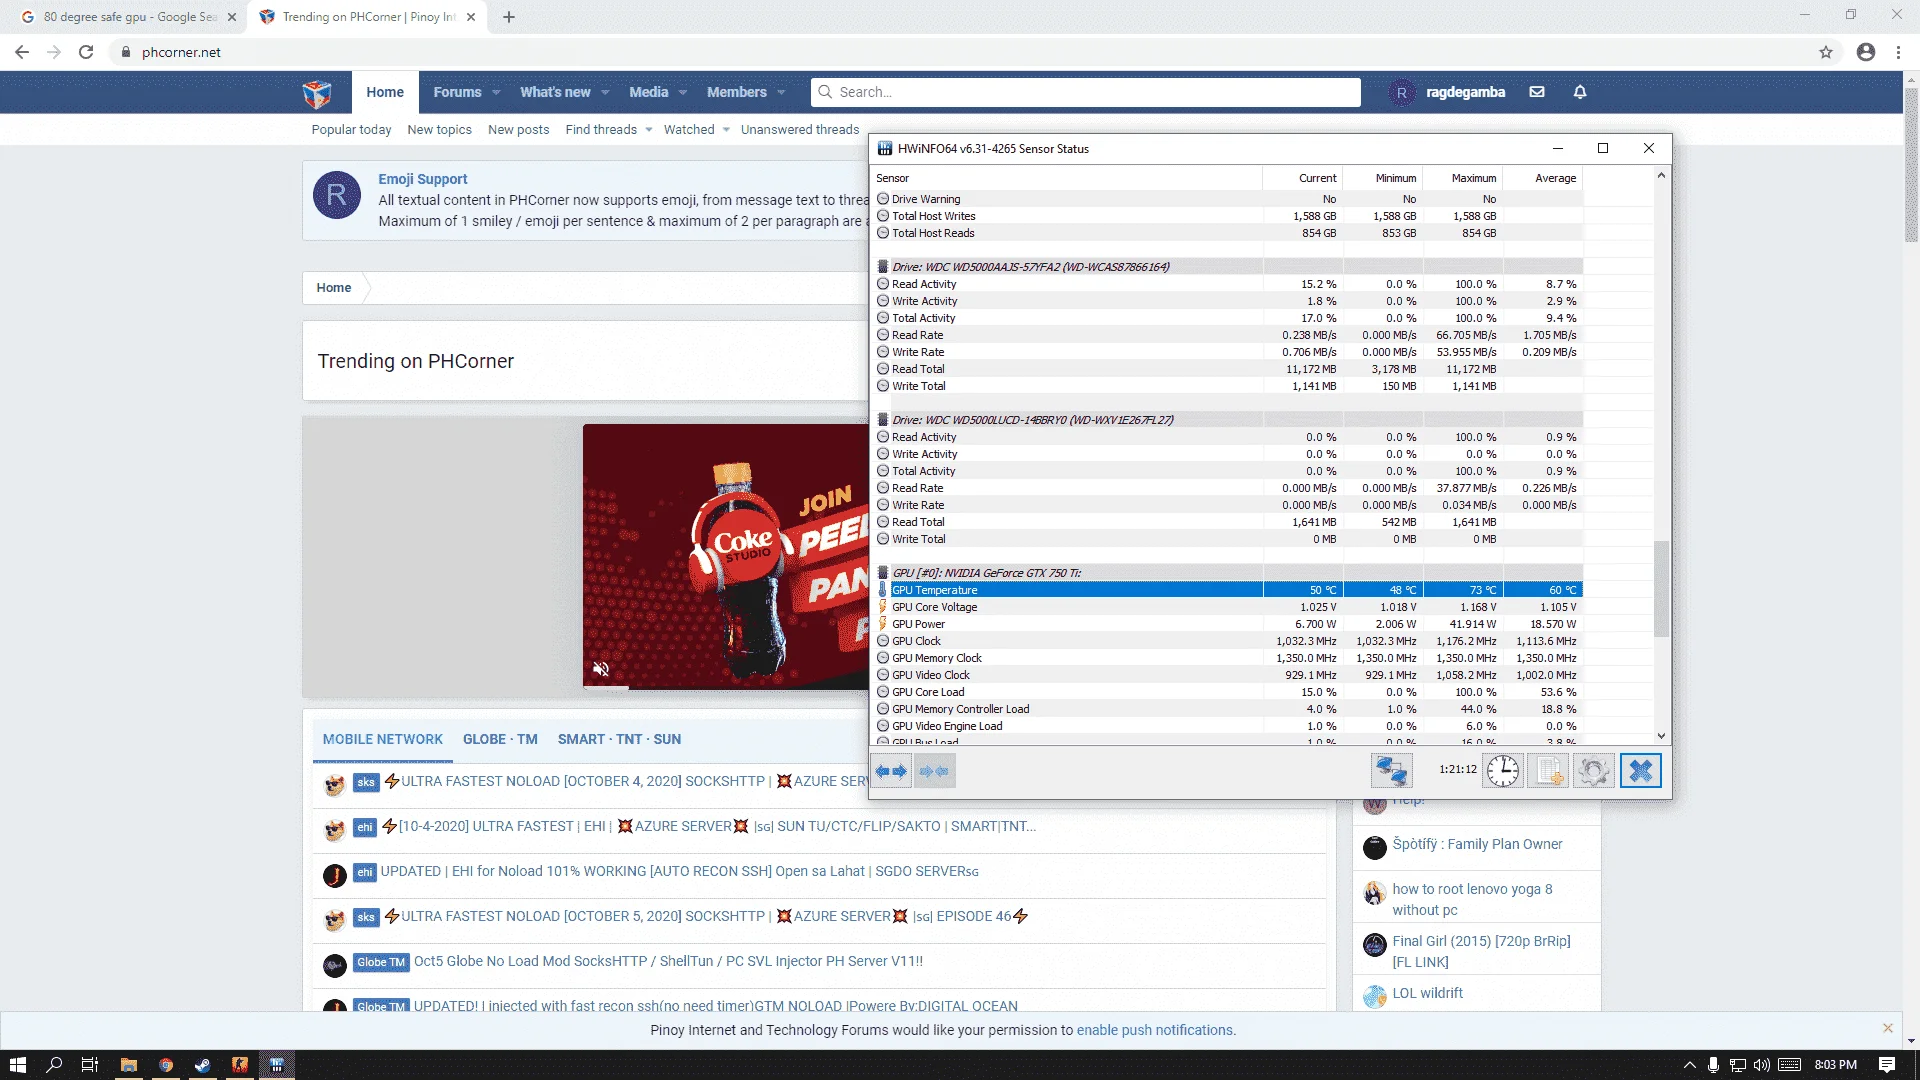Select GPU Core Voltage sensor row
This screenshot has height=1080, width=1920.
(x=1229, y=607)
